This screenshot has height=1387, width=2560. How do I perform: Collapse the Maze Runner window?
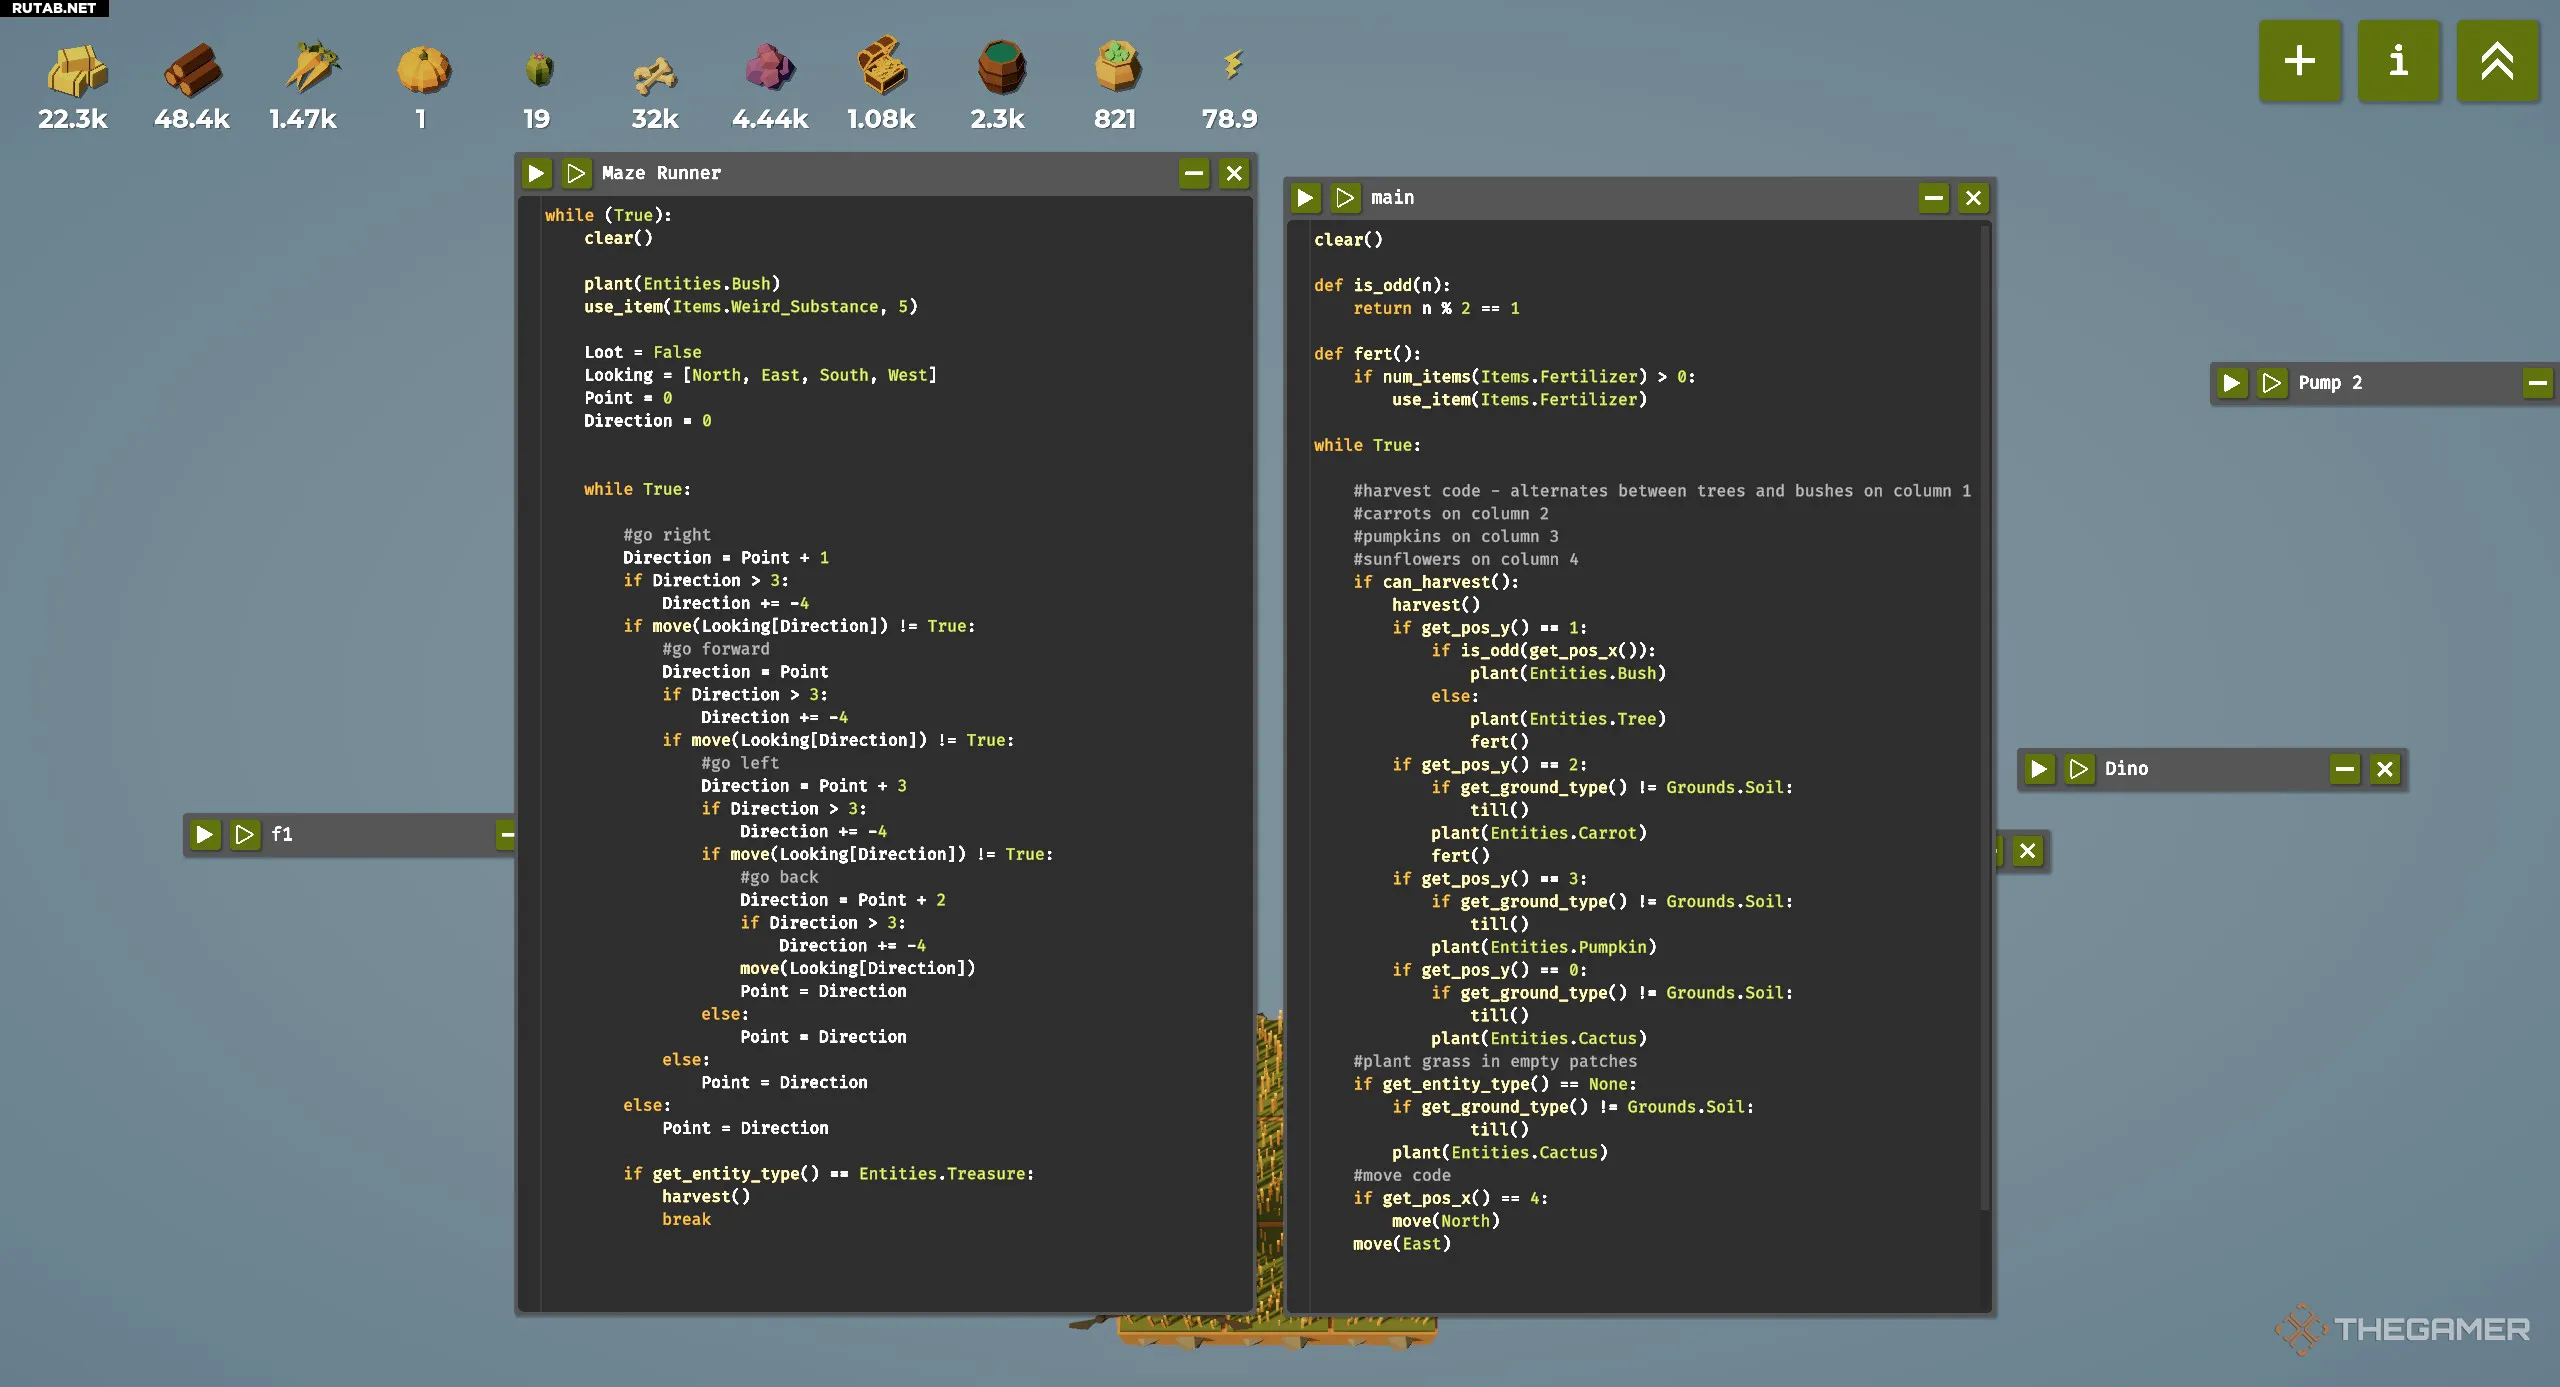pos(1194,174)
